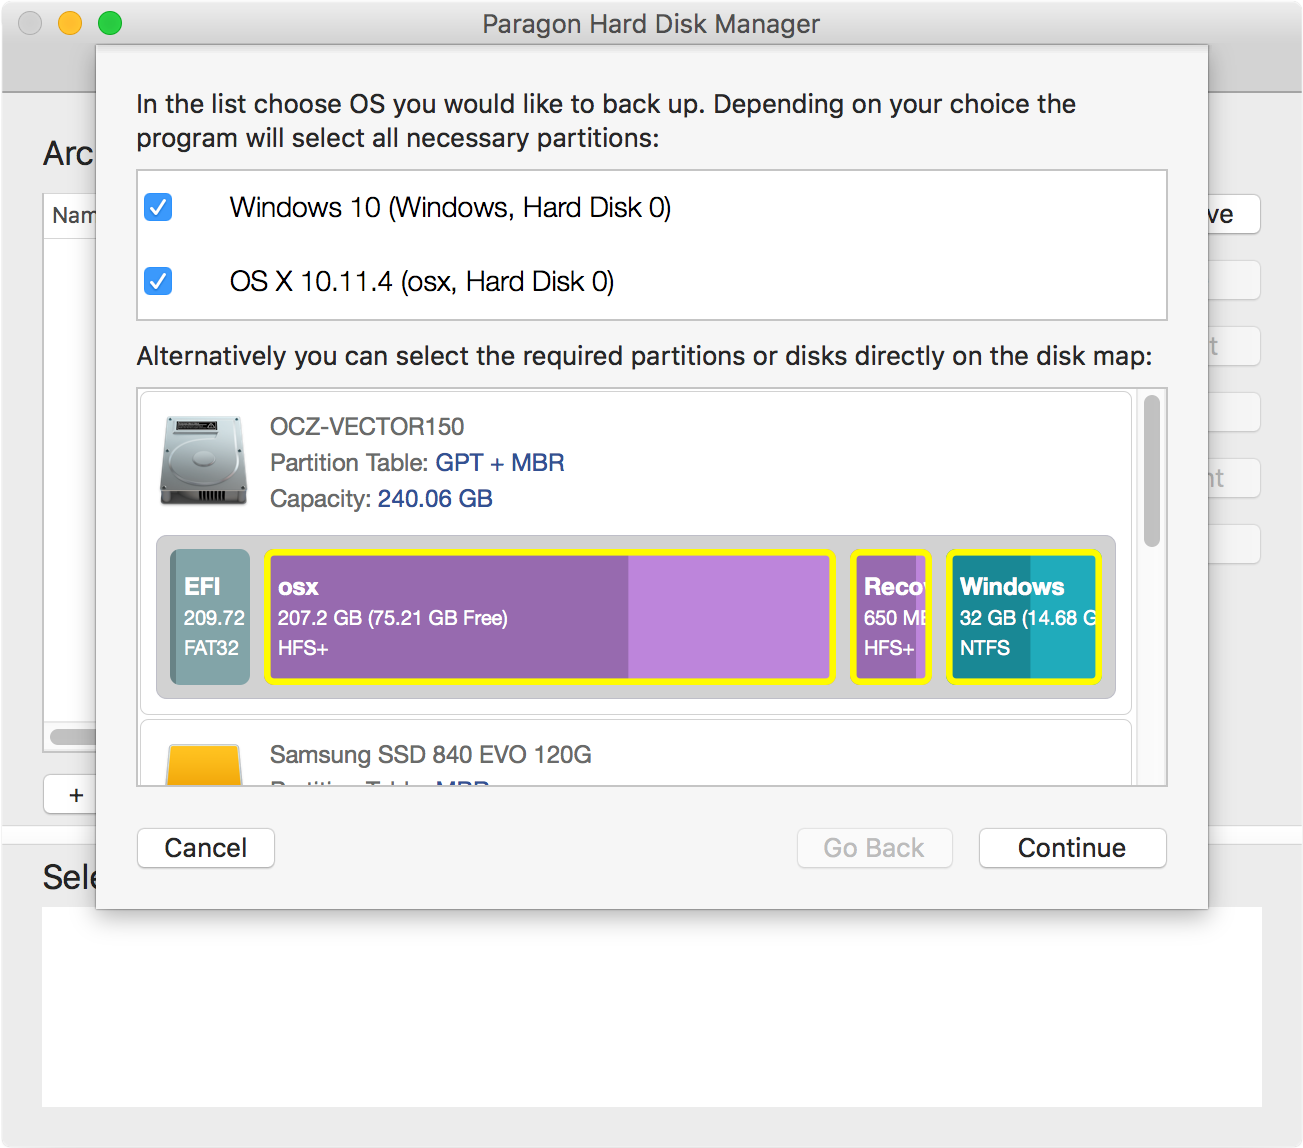The image size is (1303, 1148).
Task: Click the Name column header
Action: click(x=72, y=215)
